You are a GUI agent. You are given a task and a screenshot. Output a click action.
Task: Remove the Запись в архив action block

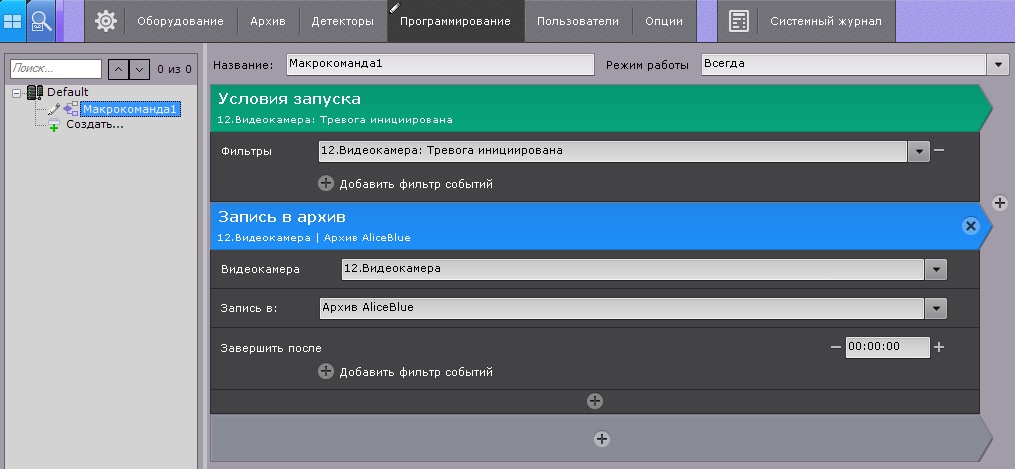[x=969, y=226]
